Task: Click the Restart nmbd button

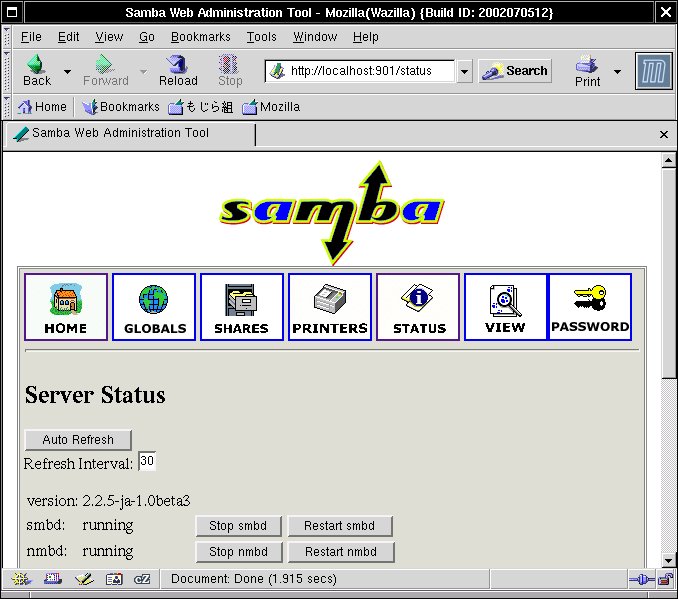Action: tap(341, 552)
